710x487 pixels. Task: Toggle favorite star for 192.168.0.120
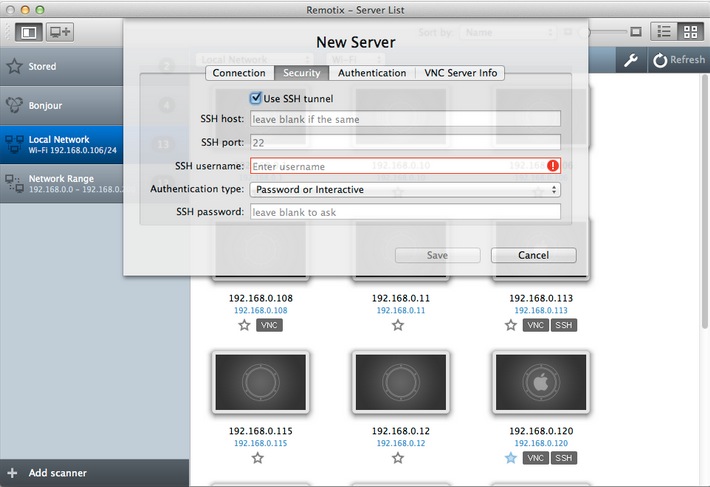click(511, 458)
